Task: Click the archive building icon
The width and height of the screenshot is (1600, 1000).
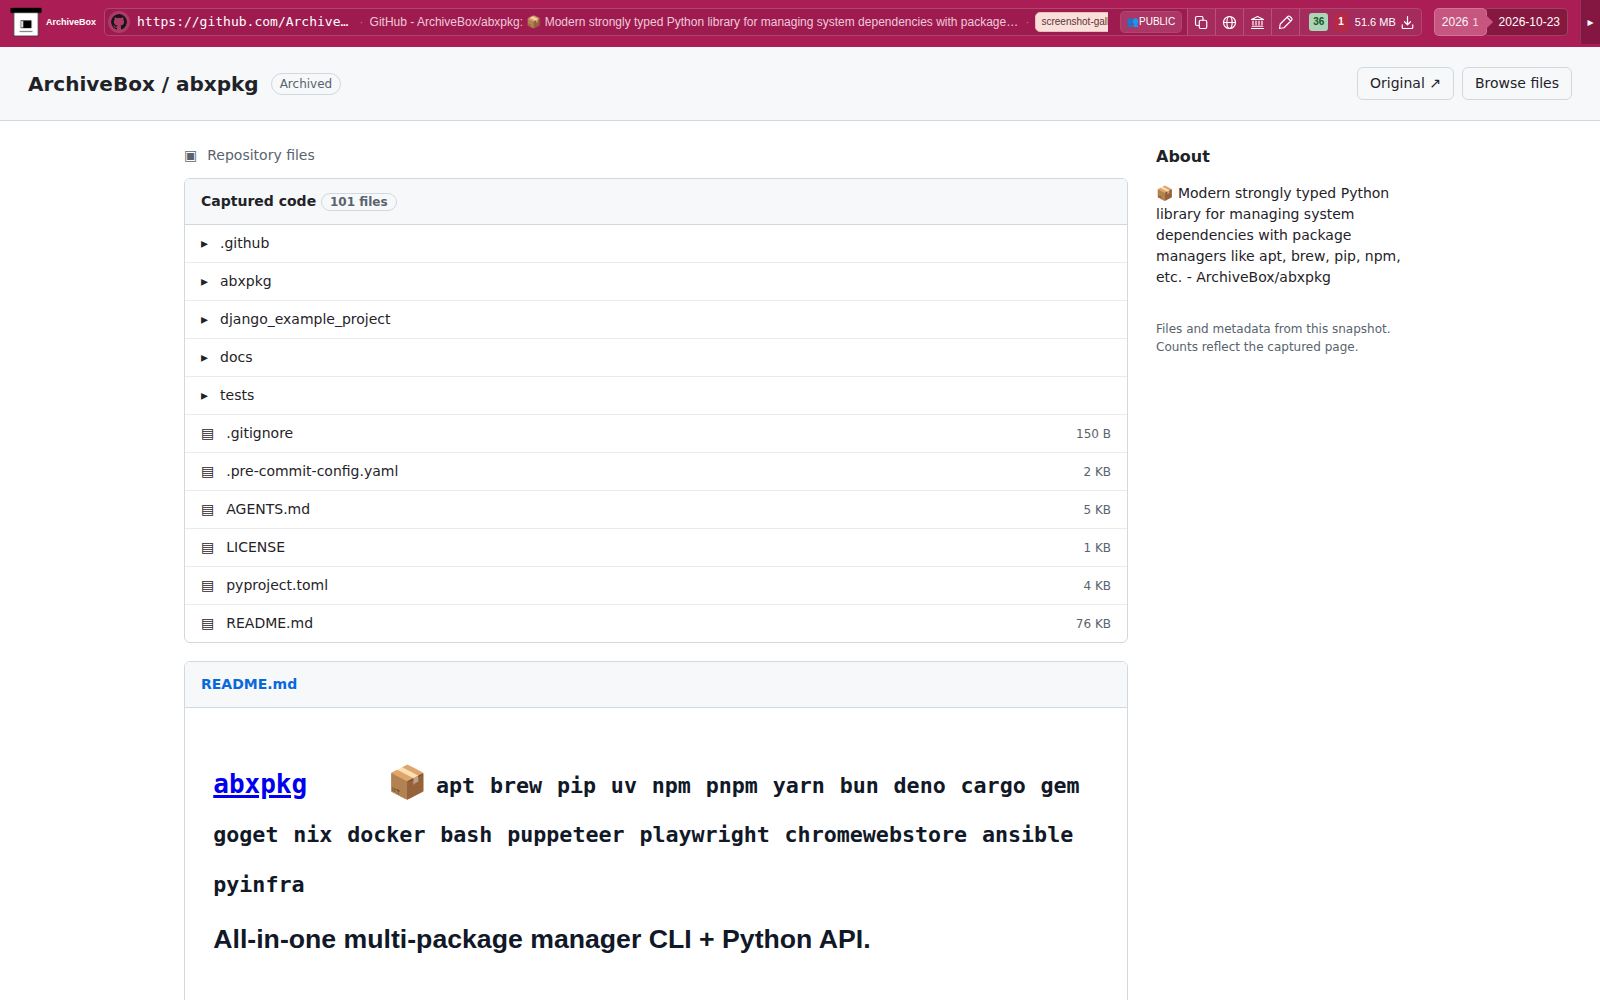Action: (x=1257, y=22)
